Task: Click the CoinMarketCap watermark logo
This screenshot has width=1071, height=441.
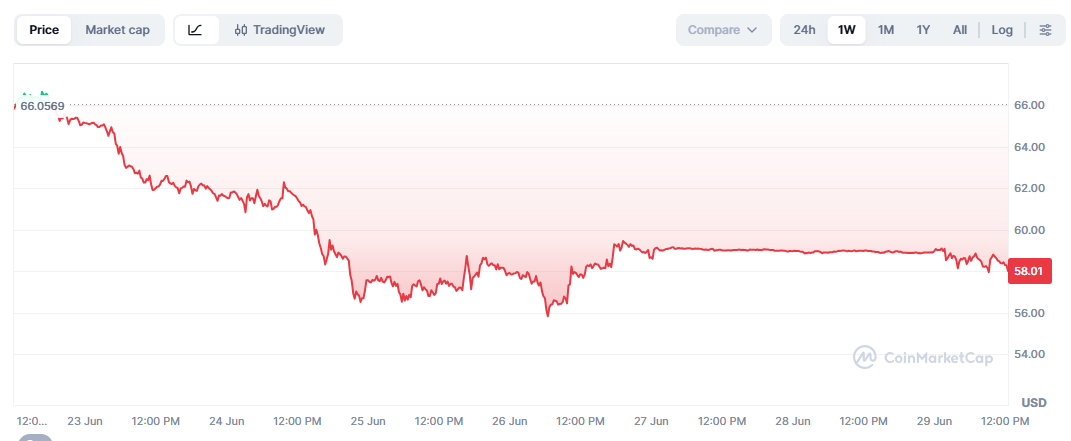Action: [865, 357]
